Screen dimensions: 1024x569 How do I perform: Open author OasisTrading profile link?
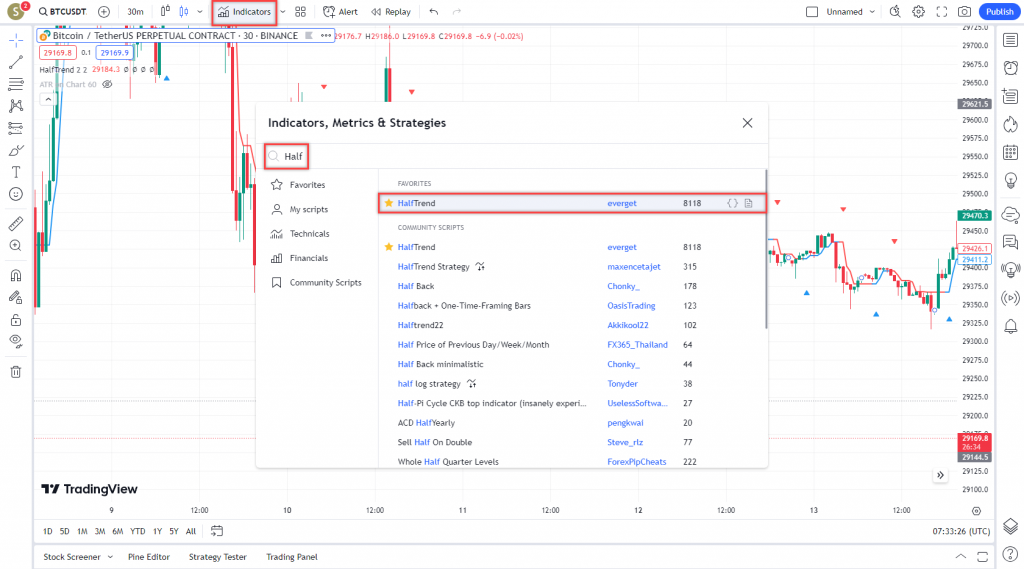tap(631, 306)
